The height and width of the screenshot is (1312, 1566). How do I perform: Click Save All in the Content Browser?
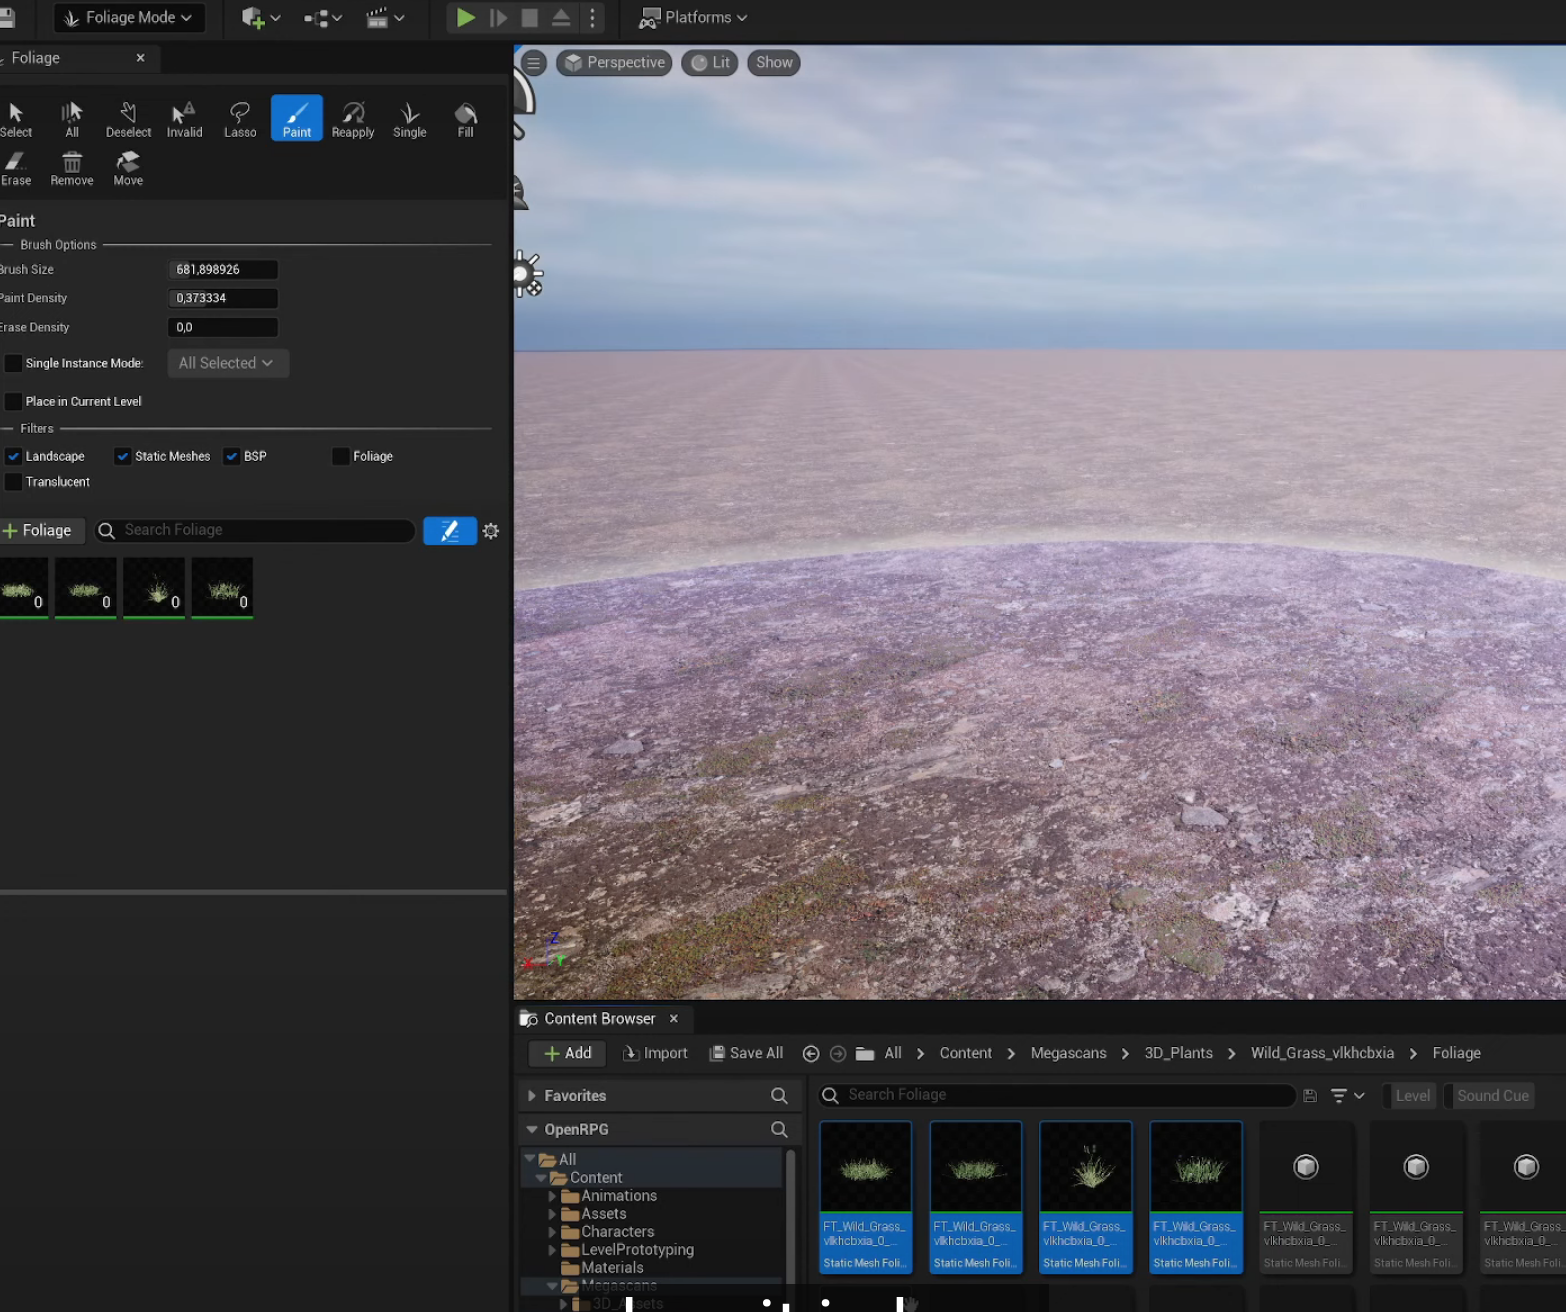click(746, 1053)
